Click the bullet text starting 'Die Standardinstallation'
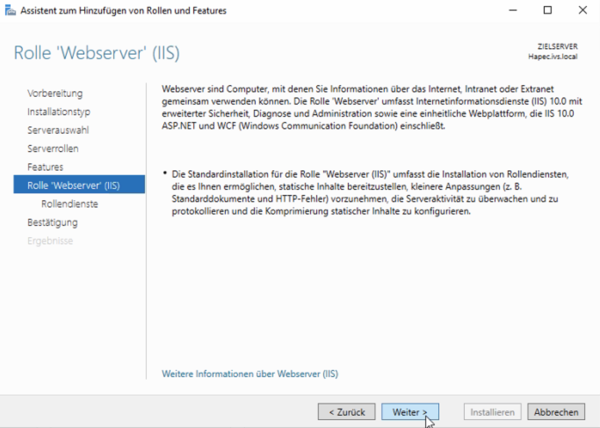This screenshot has width=600, height=428. click(x=370, y=193)
